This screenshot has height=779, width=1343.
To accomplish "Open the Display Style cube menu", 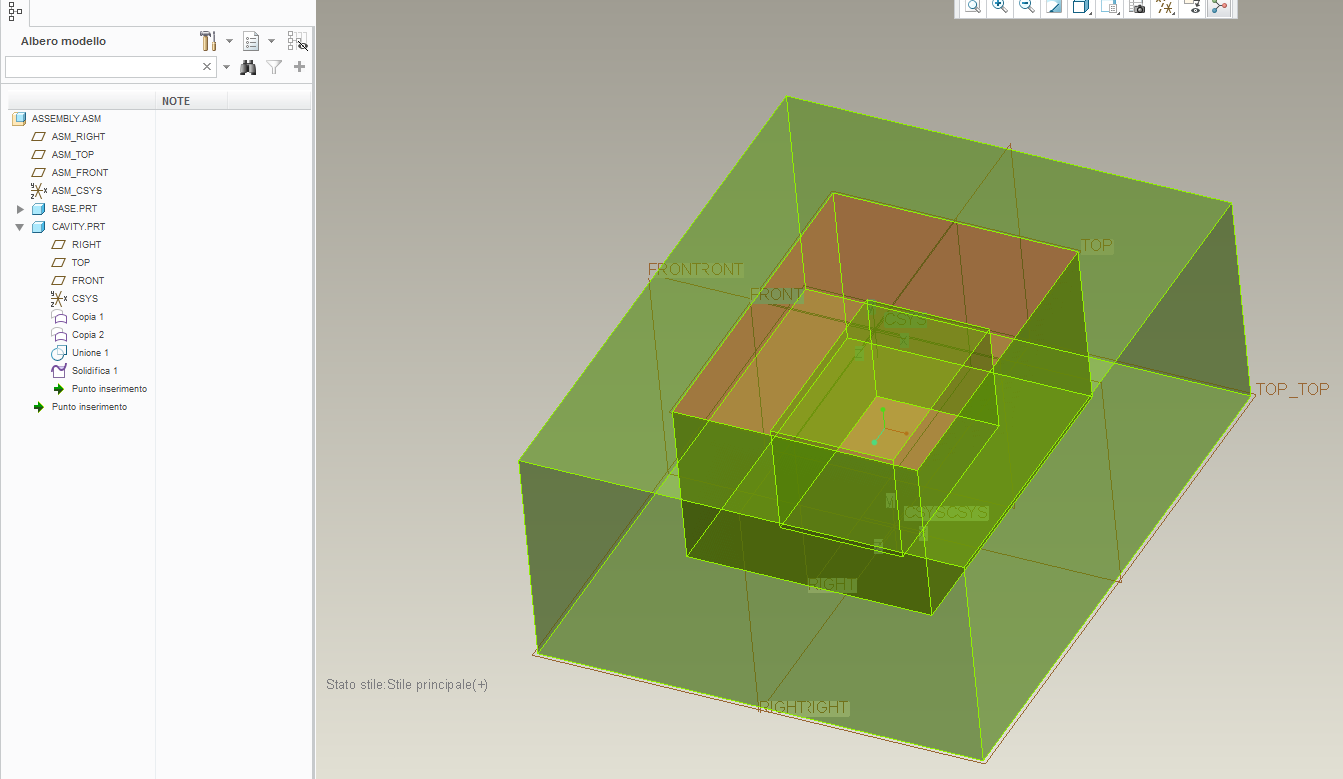I will (1081, 6).
